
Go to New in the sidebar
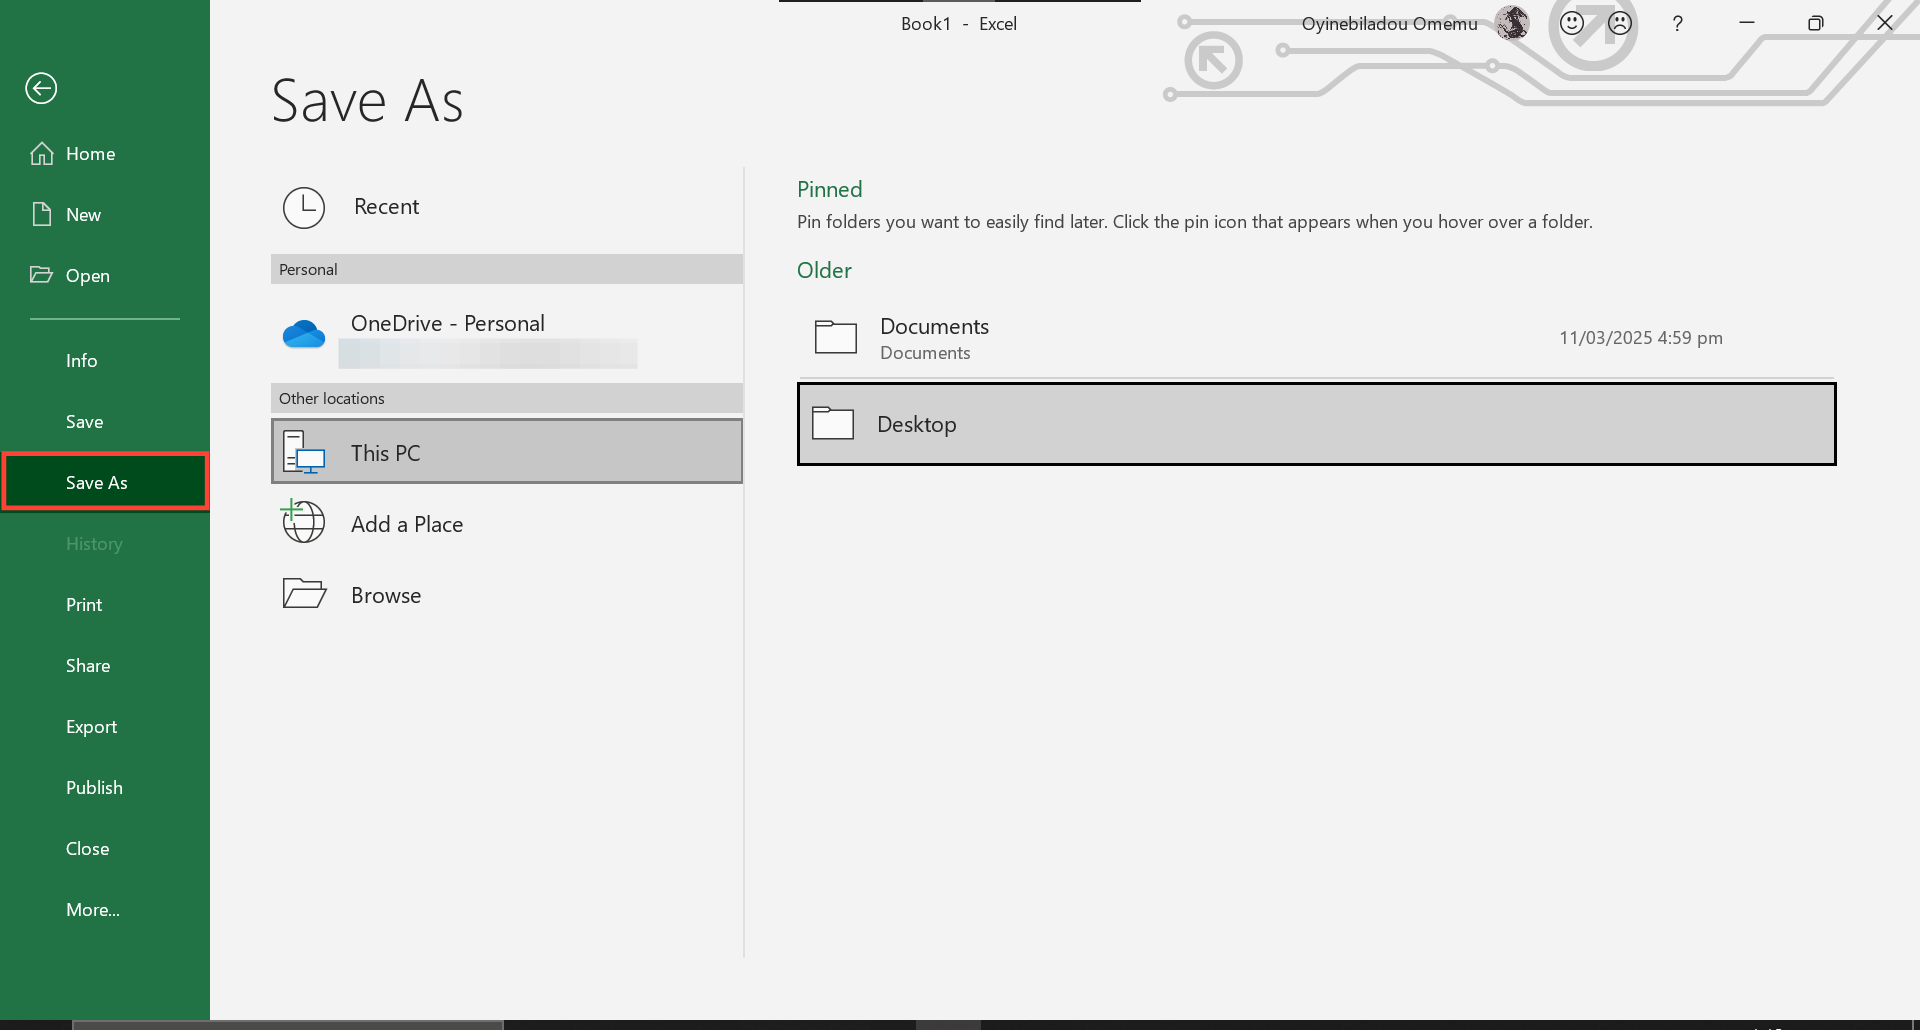(x=83, y=215)
